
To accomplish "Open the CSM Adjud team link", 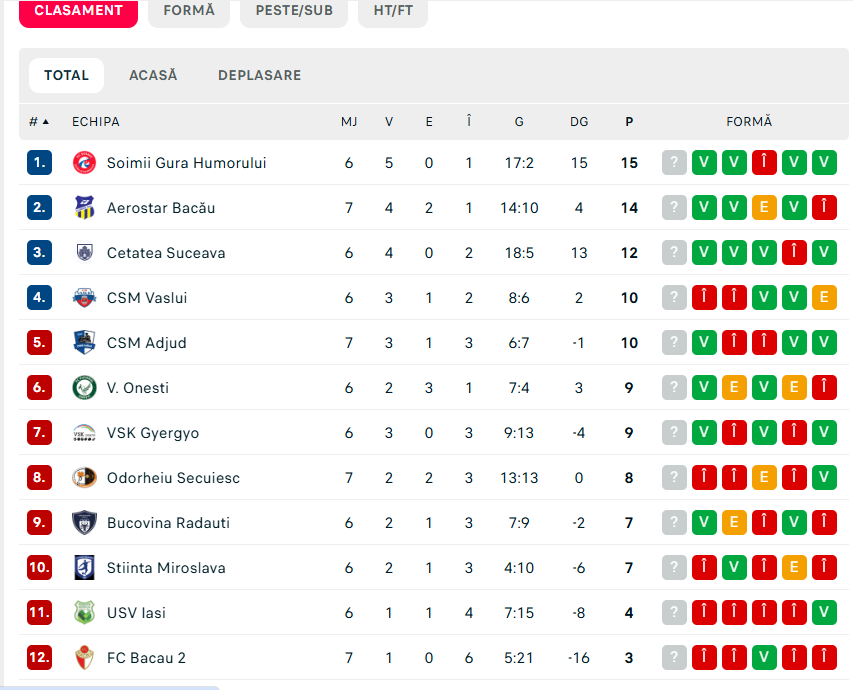I will [146, 343].
